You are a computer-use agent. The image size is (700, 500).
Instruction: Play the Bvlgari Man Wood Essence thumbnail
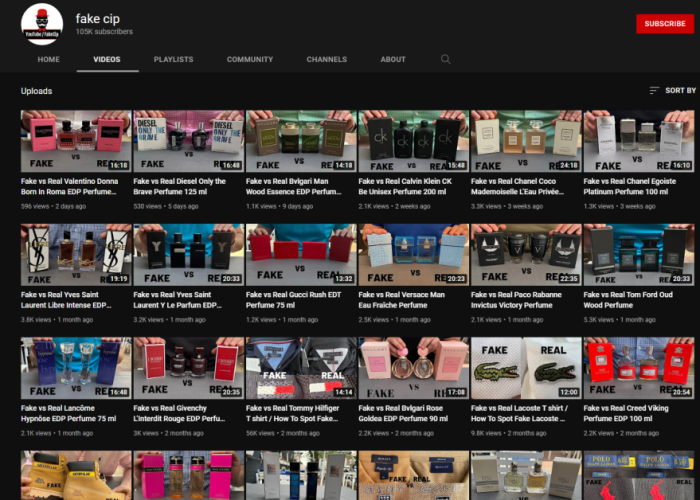click(x=301, y=141)
